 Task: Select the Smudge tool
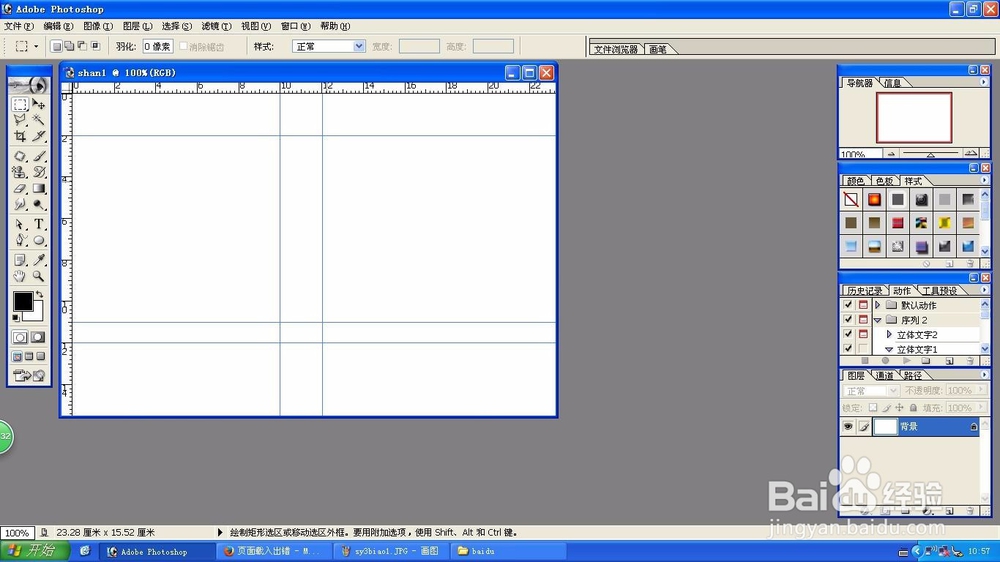pos(20,205)
